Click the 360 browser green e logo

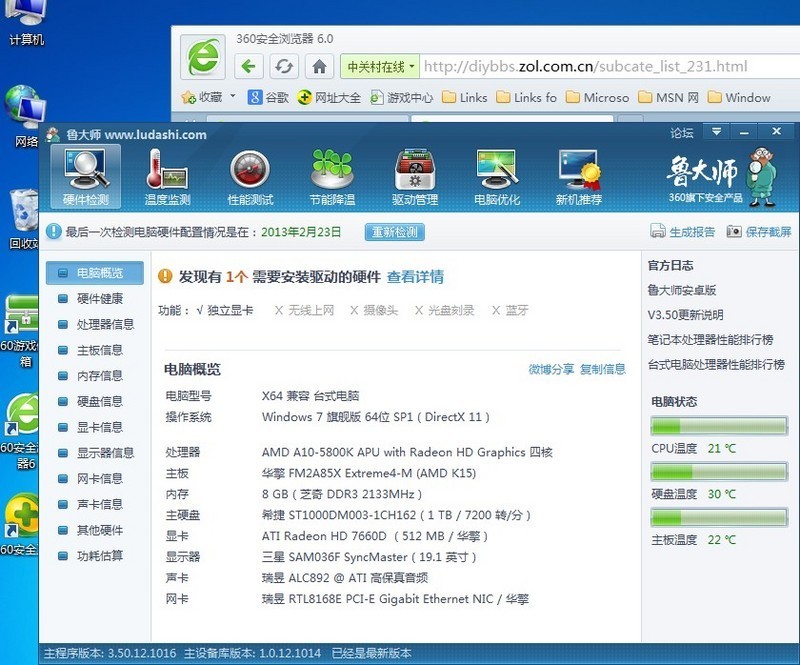tap(203, 57)
